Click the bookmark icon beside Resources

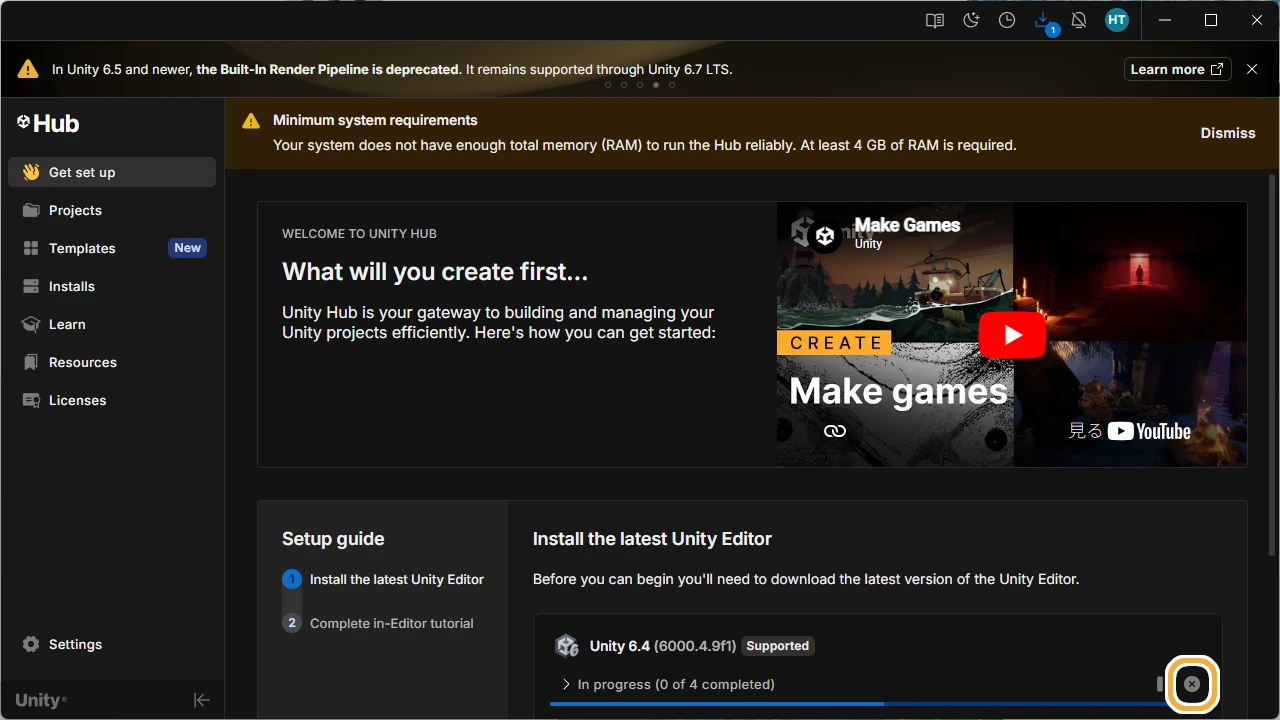[31, 362]
